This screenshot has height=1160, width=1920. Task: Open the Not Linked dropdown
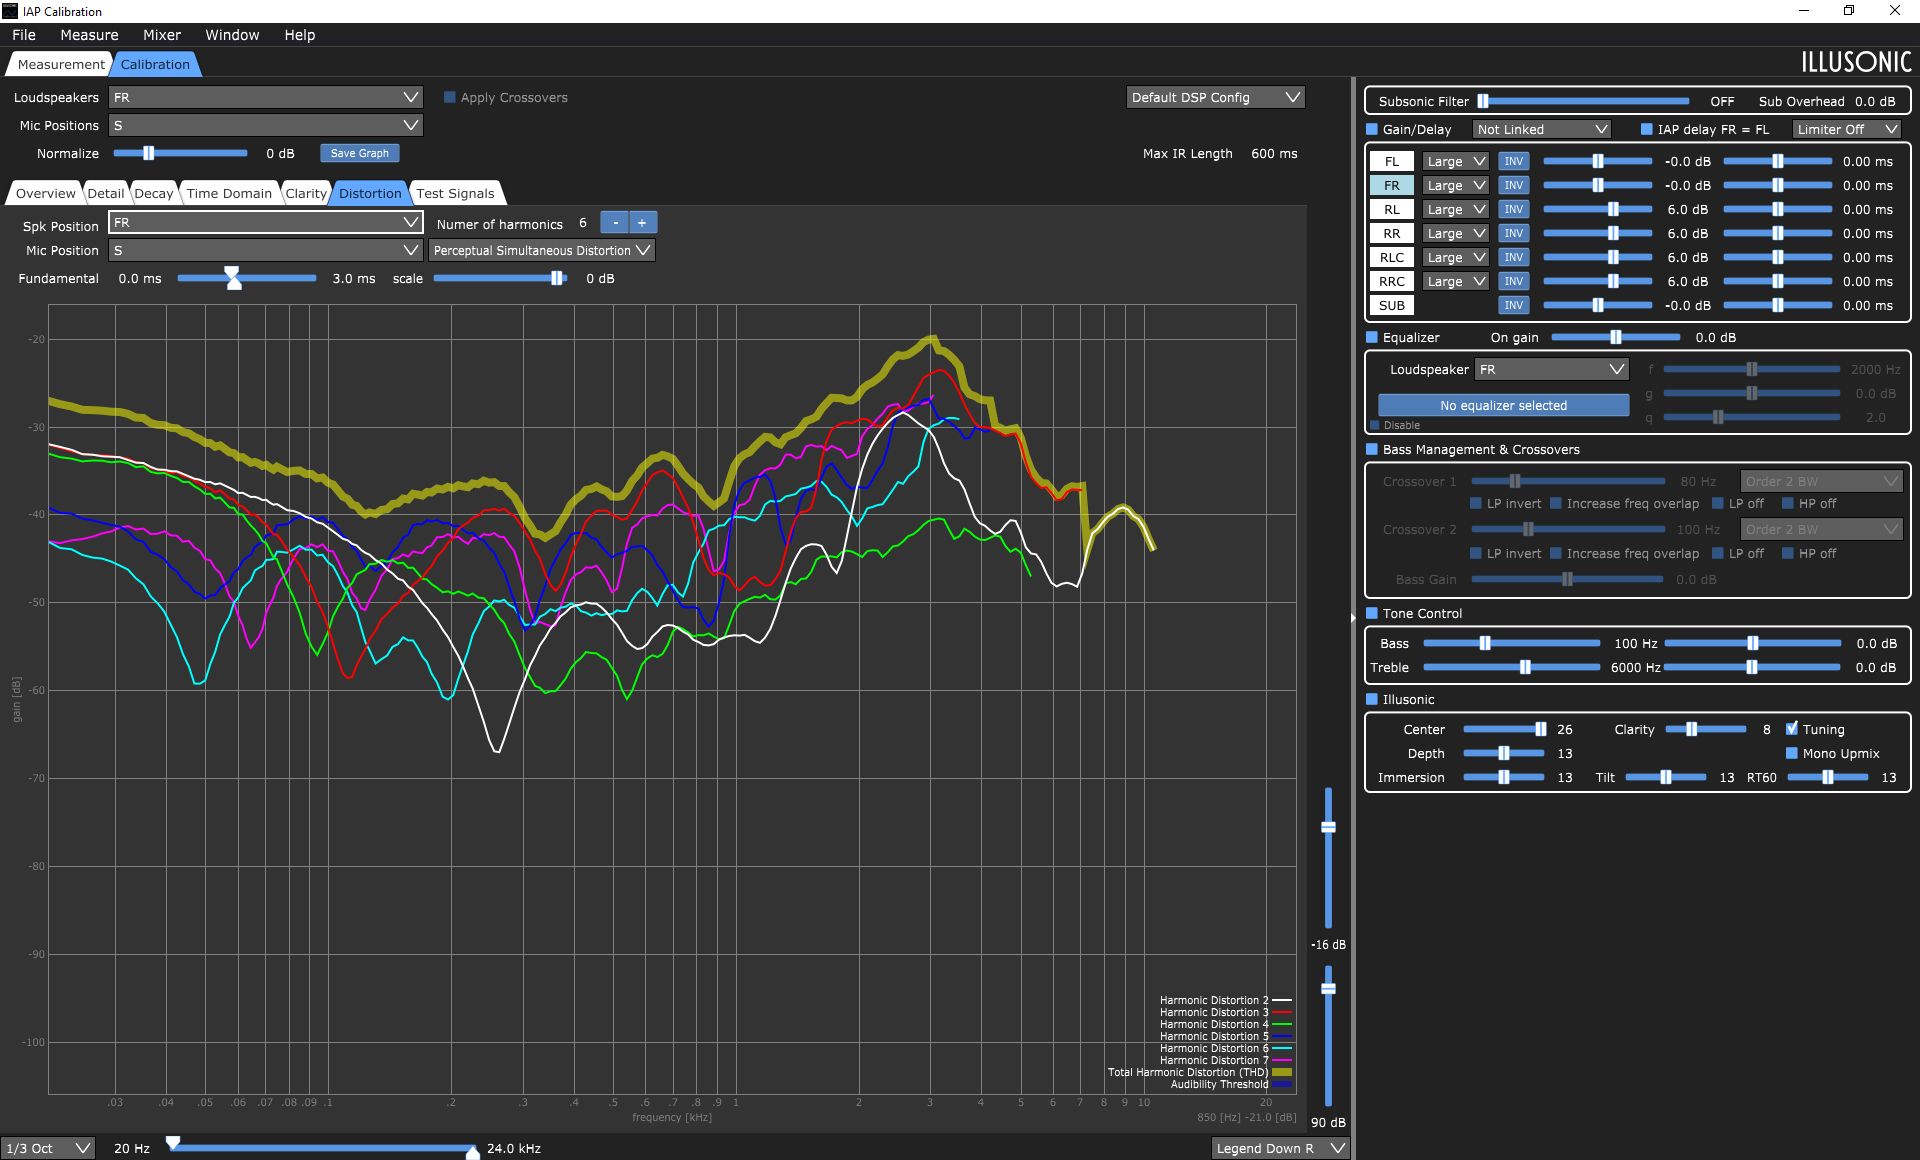point(1541,129)
